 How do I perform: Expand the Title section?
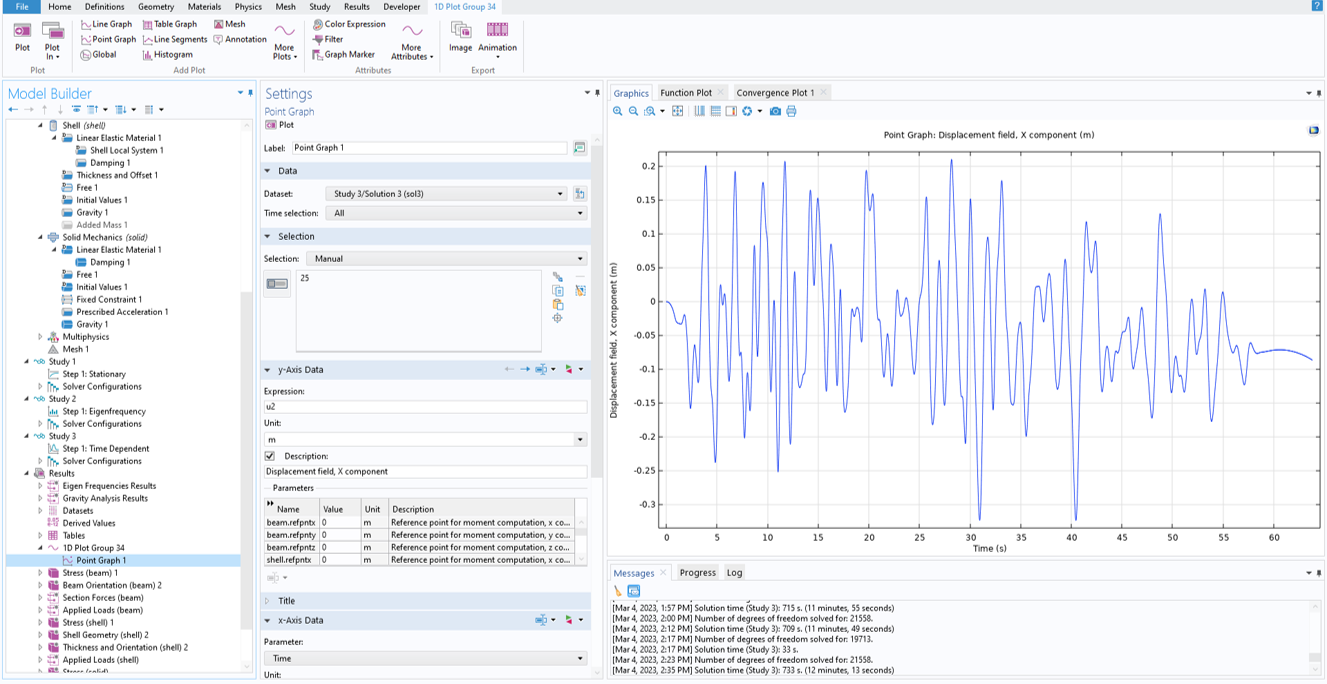click(286, 601)
